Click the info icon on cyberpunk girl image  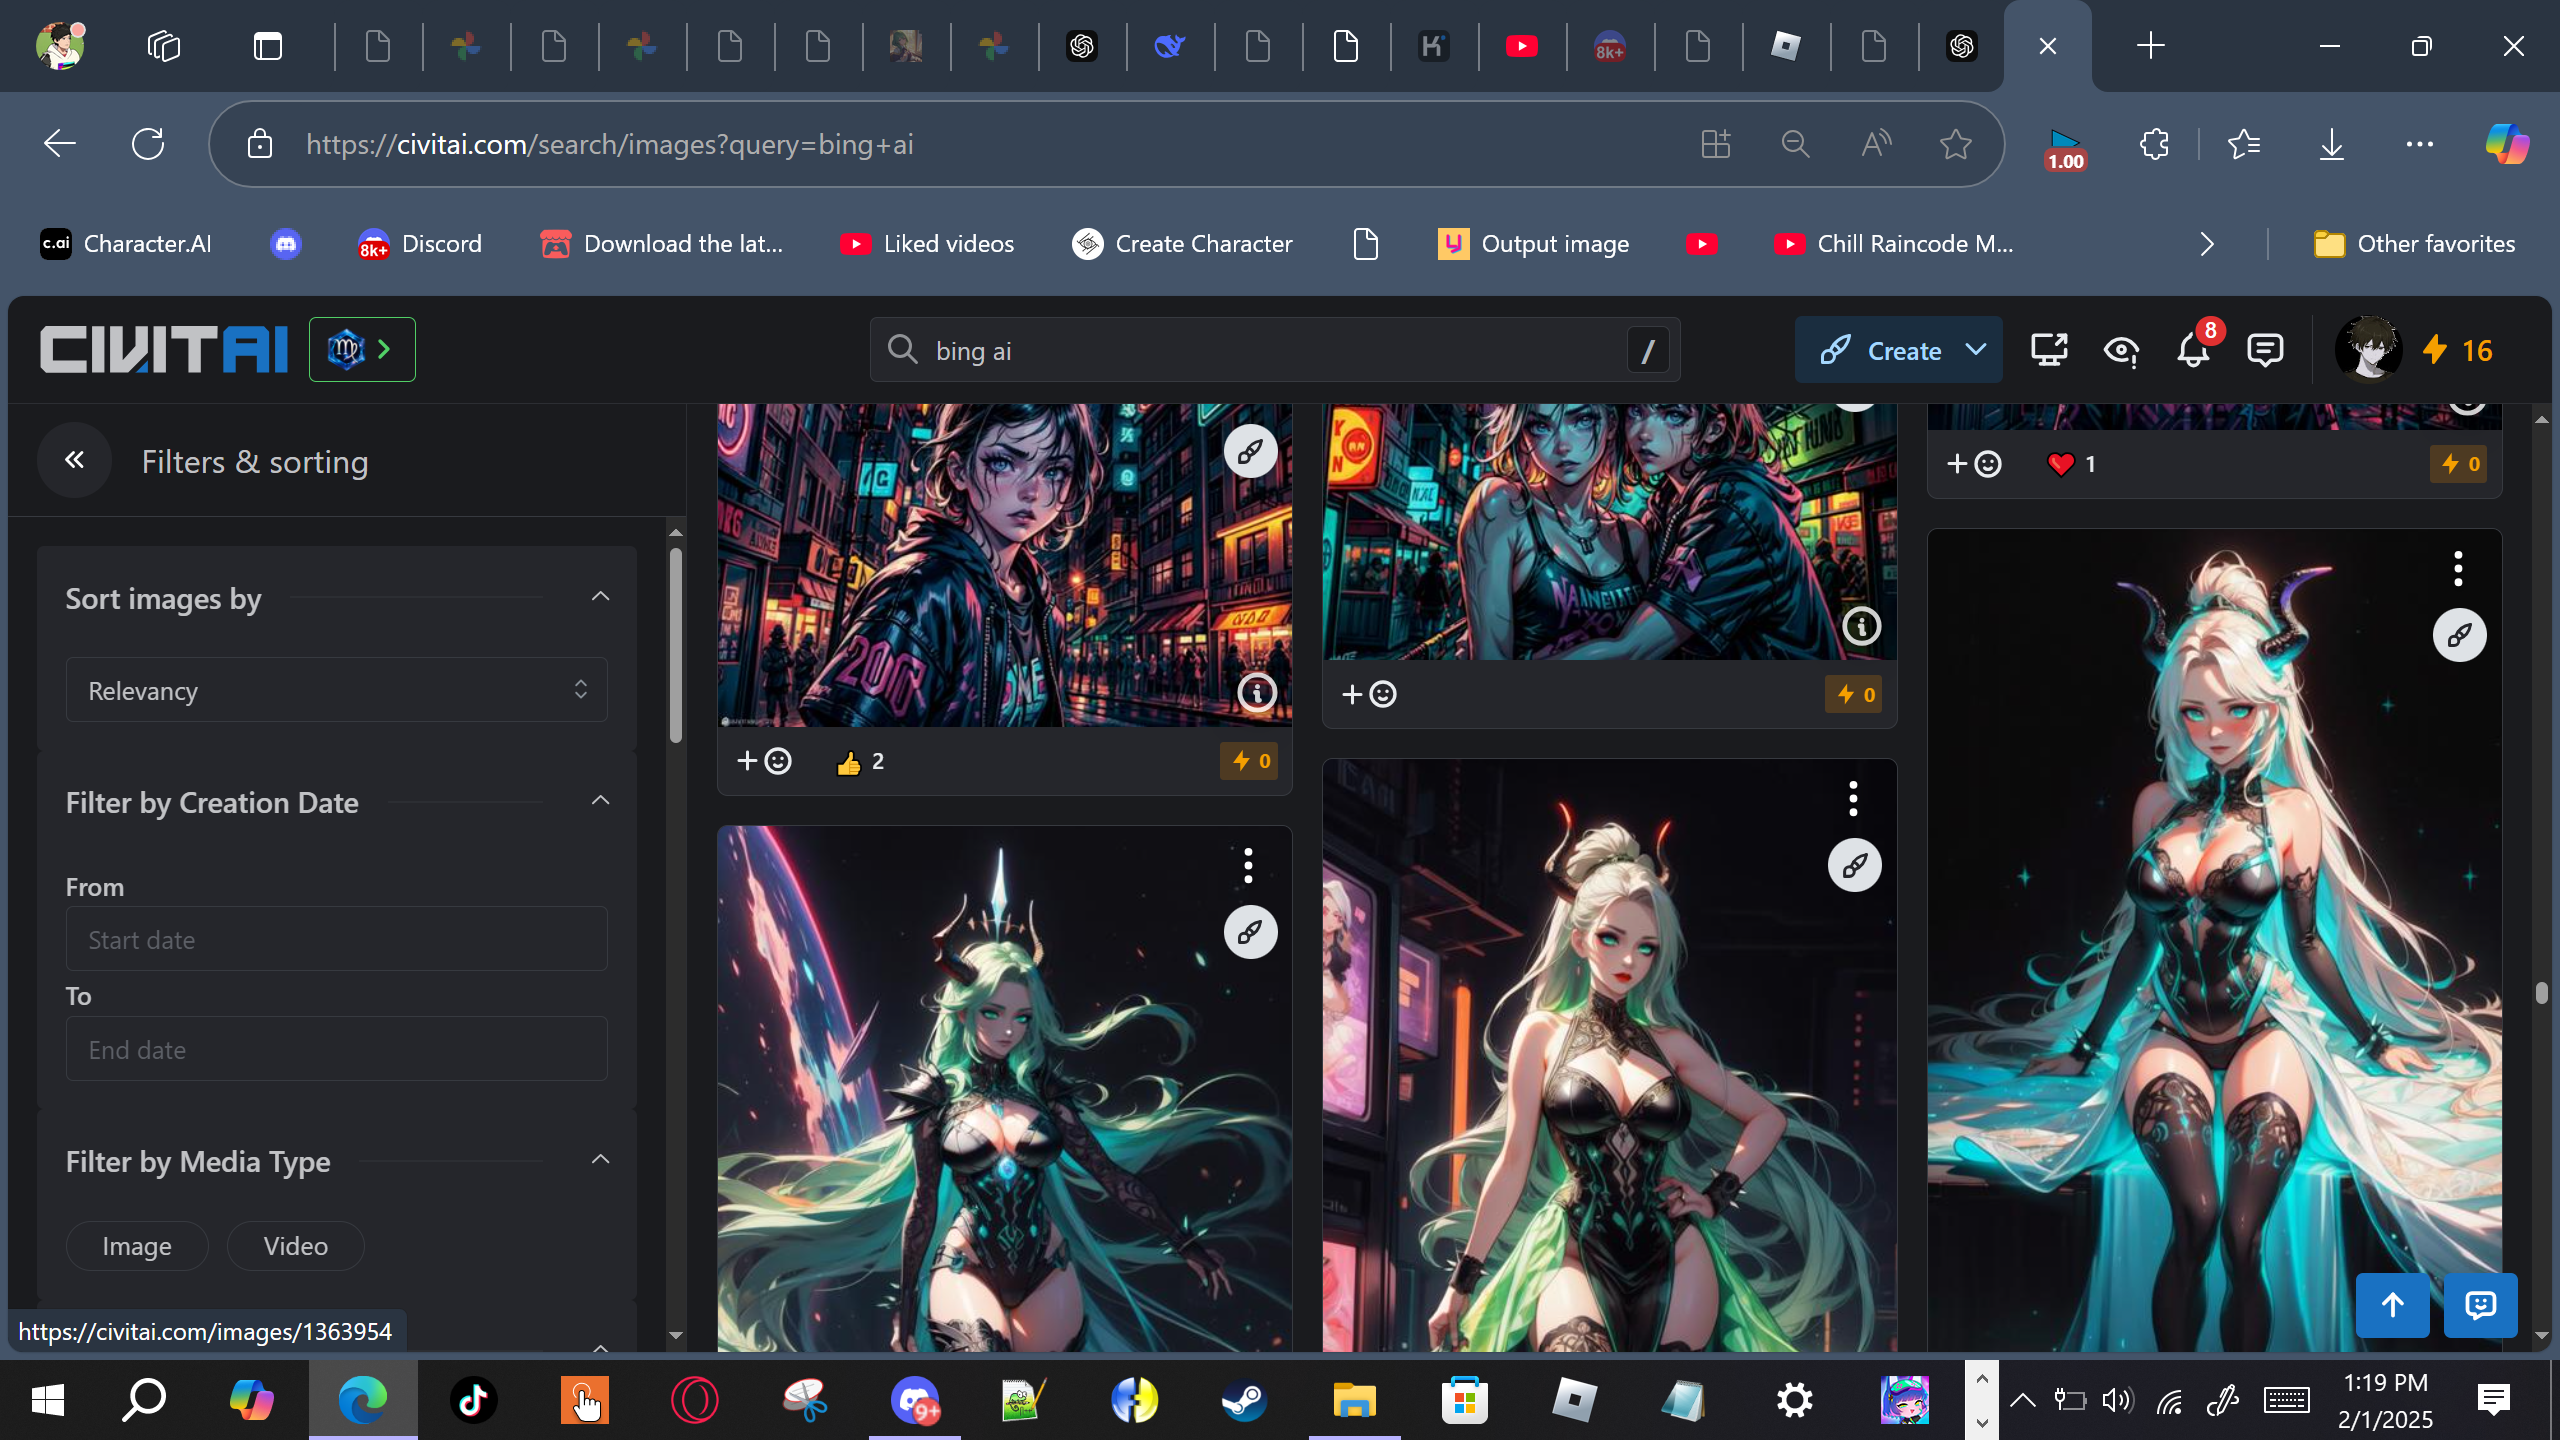point(1257,691)
